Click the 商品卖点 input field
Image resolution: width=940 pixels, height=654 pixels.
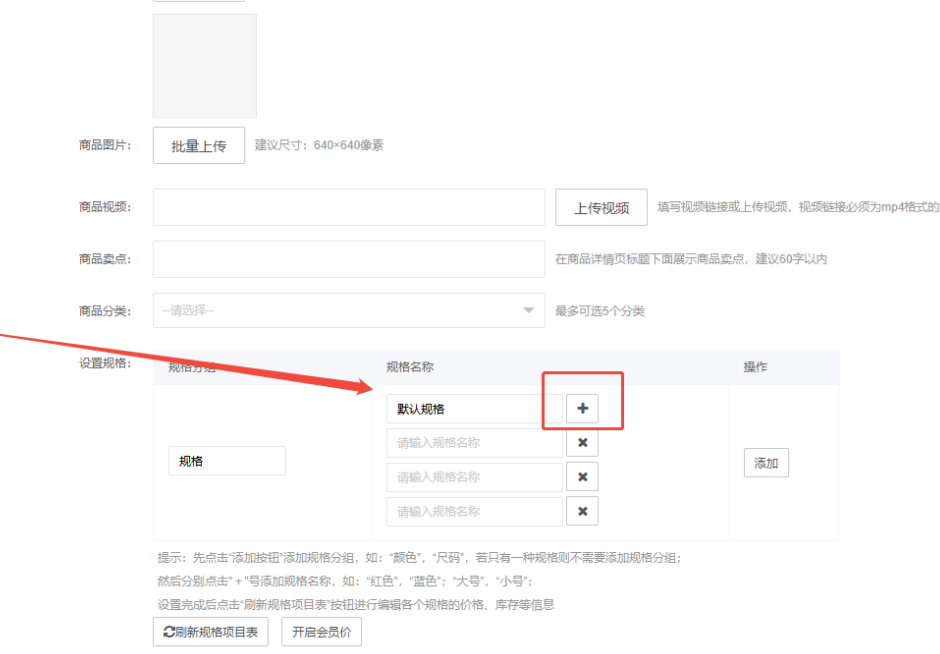tap(348, 259)
